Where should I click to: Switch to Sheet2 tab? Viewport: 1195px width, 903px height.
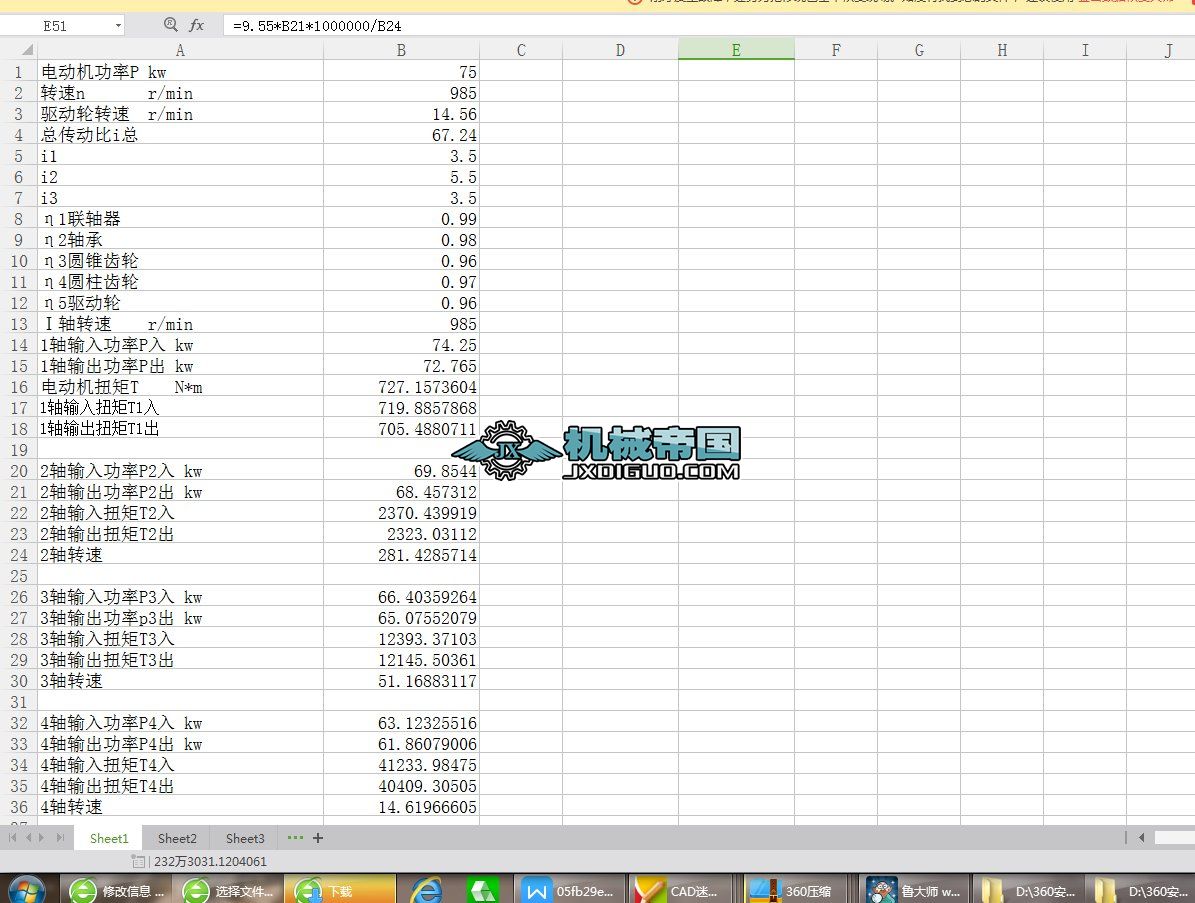click(x=177, y=838)
